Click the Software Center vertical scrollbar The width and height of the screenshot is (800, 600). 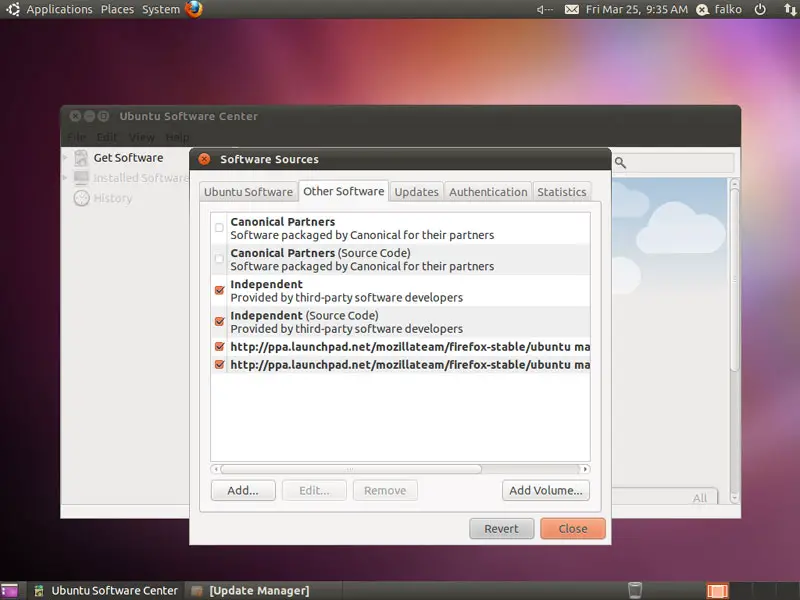[734, 280]
